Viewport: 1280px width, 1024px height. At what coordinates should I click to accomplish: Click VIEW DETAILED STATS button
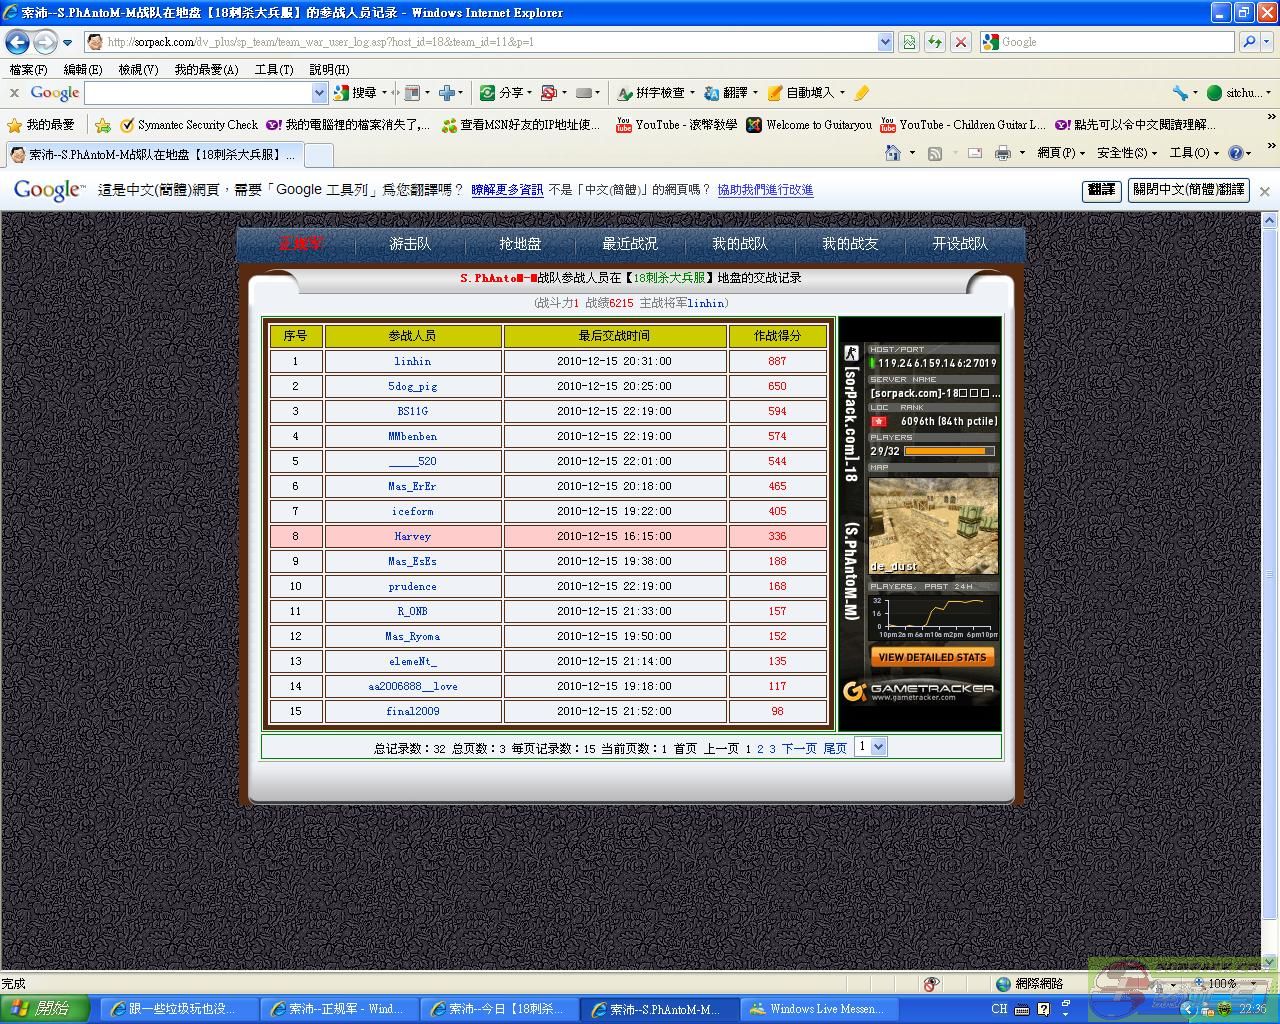[x=932, y=657]
